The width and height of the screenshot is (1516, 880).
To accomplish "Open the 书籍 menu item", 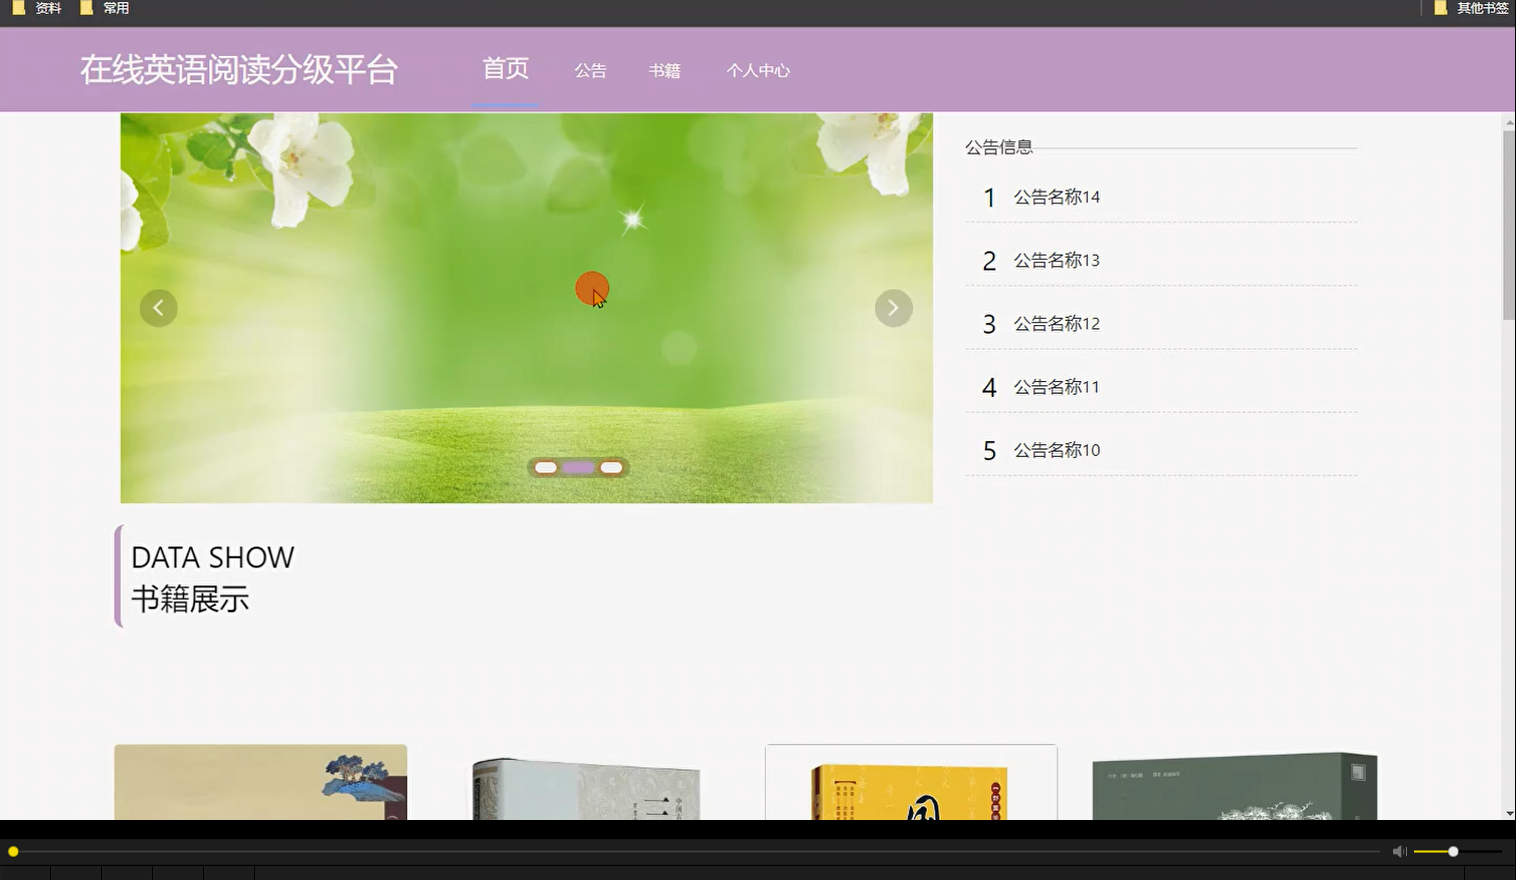I will pyautogui.click(x=663, y=70).
